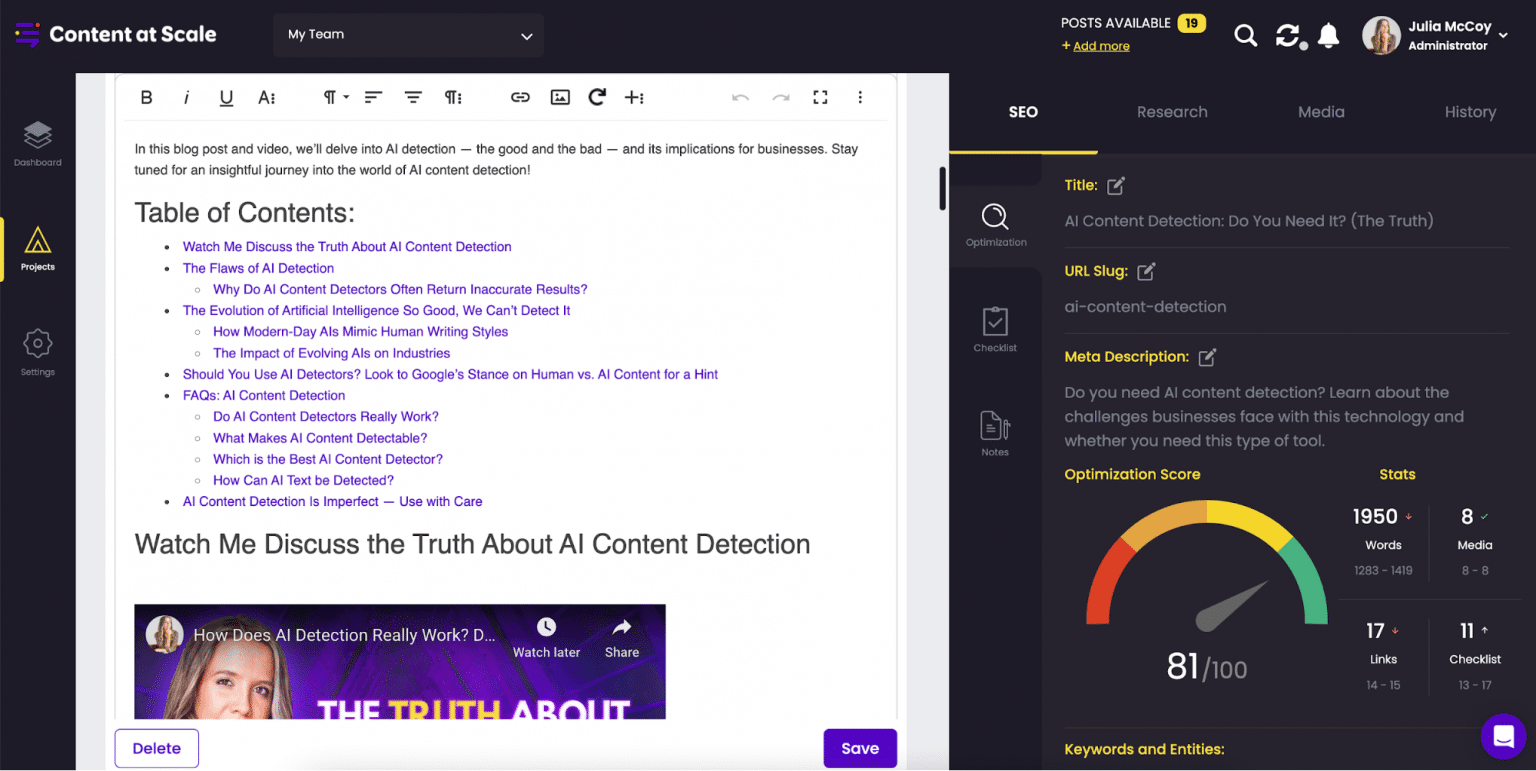Image resolution: width=1536 pixels, height=771 pixels.
Task: Save the blog post
Action: (x=860, y=748)
